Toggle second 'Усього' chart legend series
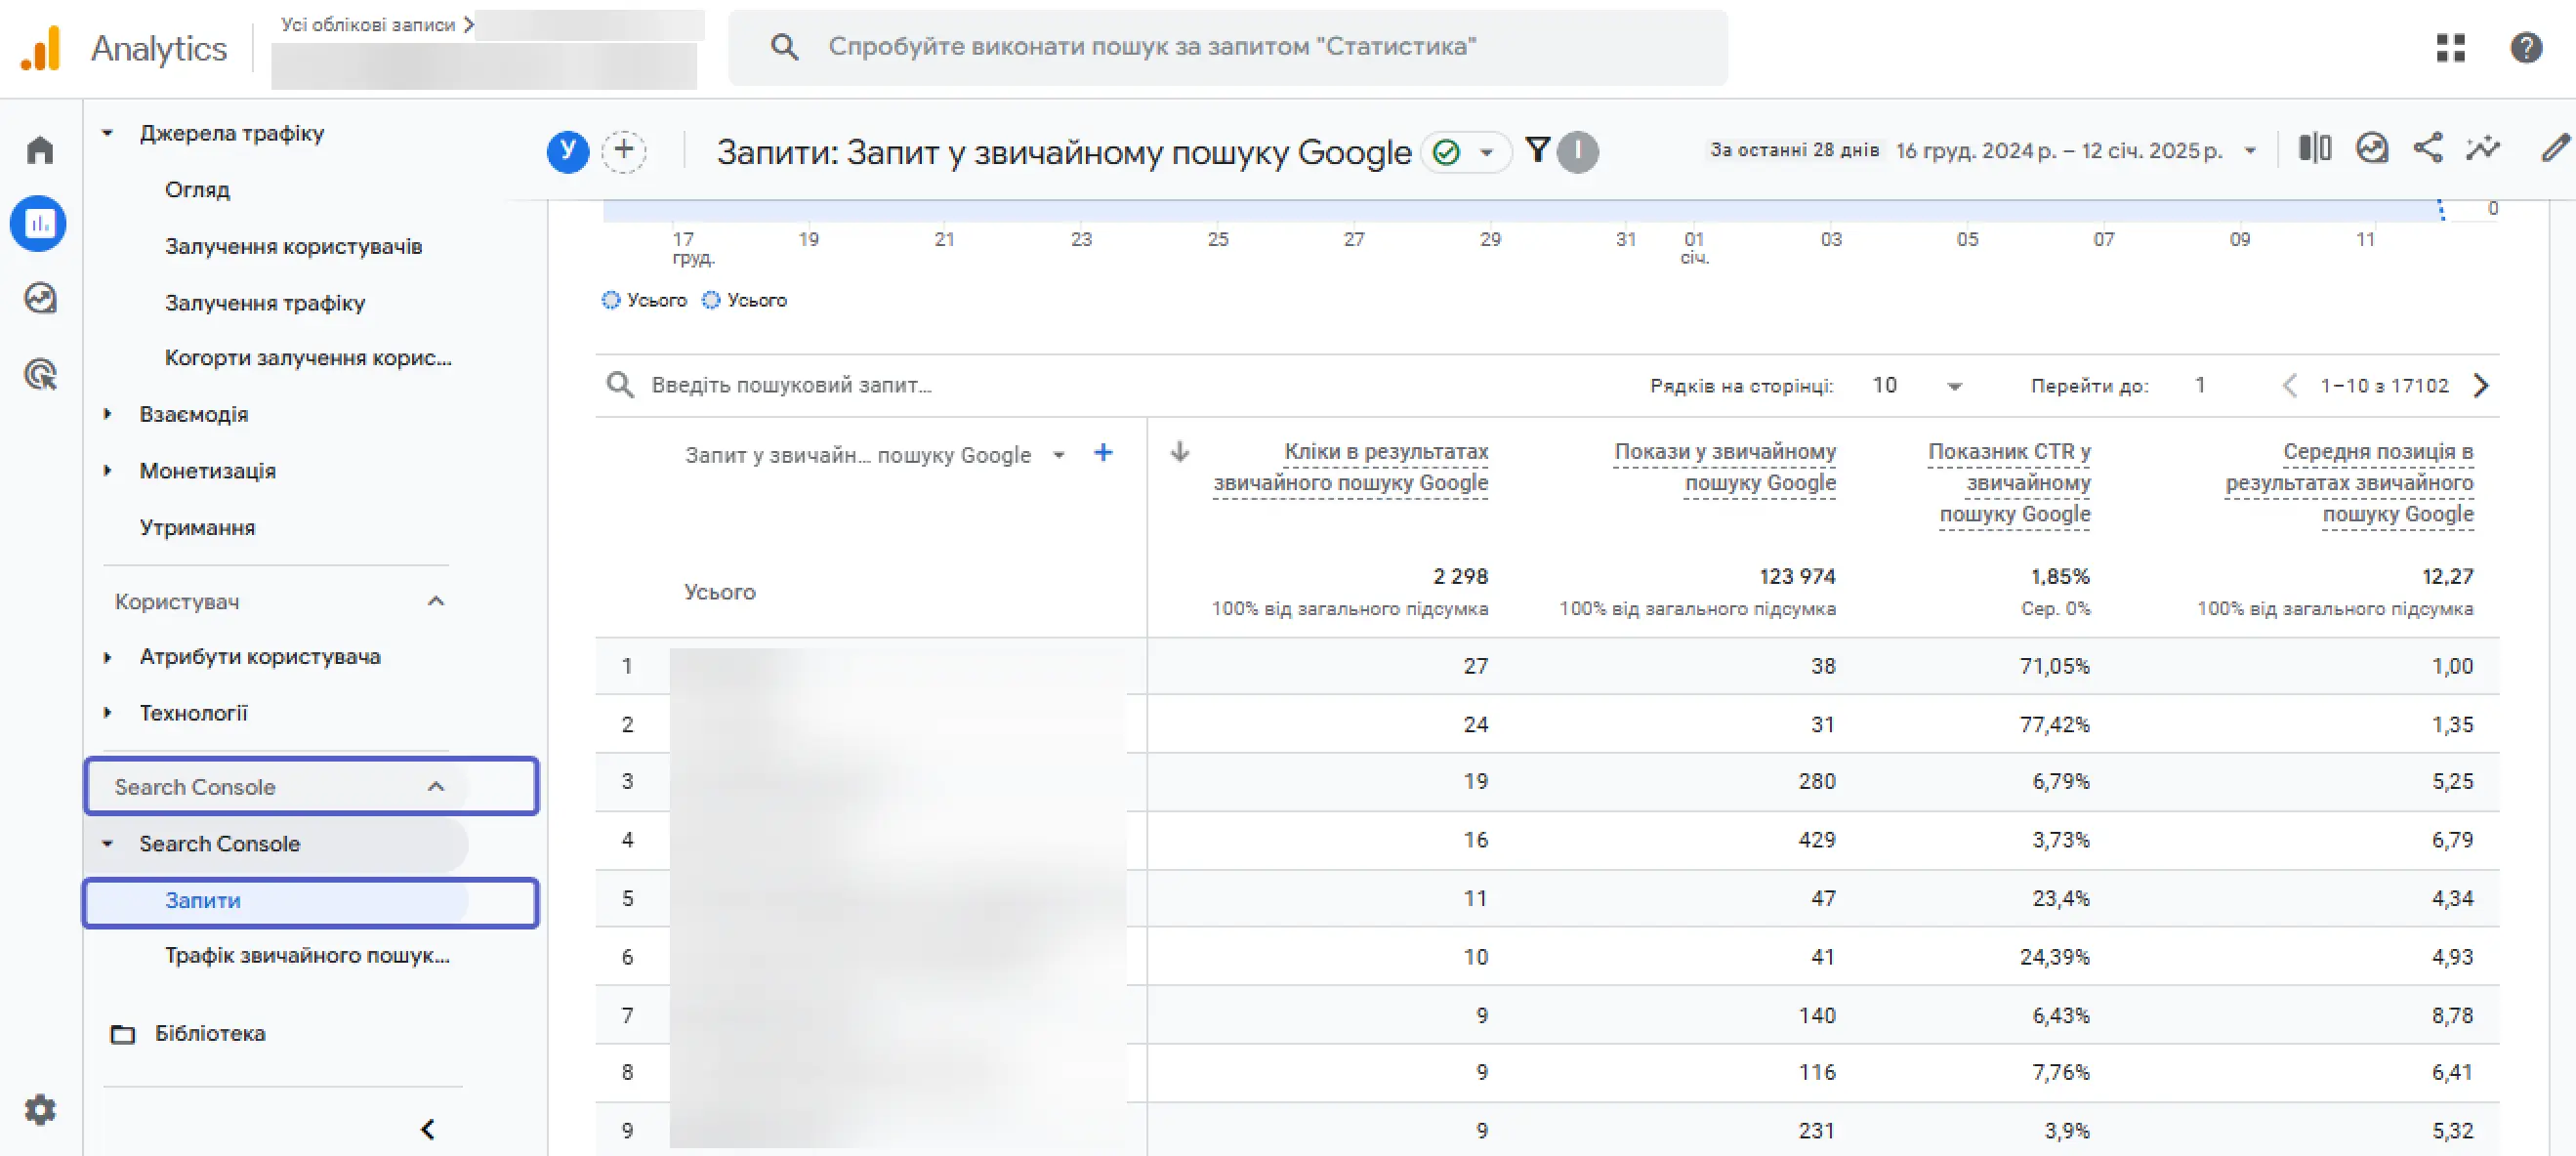Viewport: 2576px width, 1156px height. (x=744, y=300)
